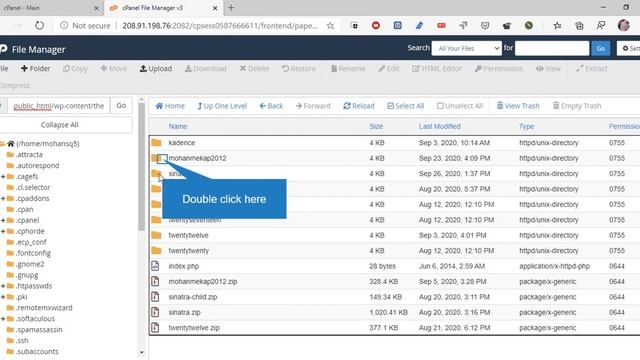Viewport: 640px width, 360px height.
Task: Open View Trash
Action: coord(518,106)
